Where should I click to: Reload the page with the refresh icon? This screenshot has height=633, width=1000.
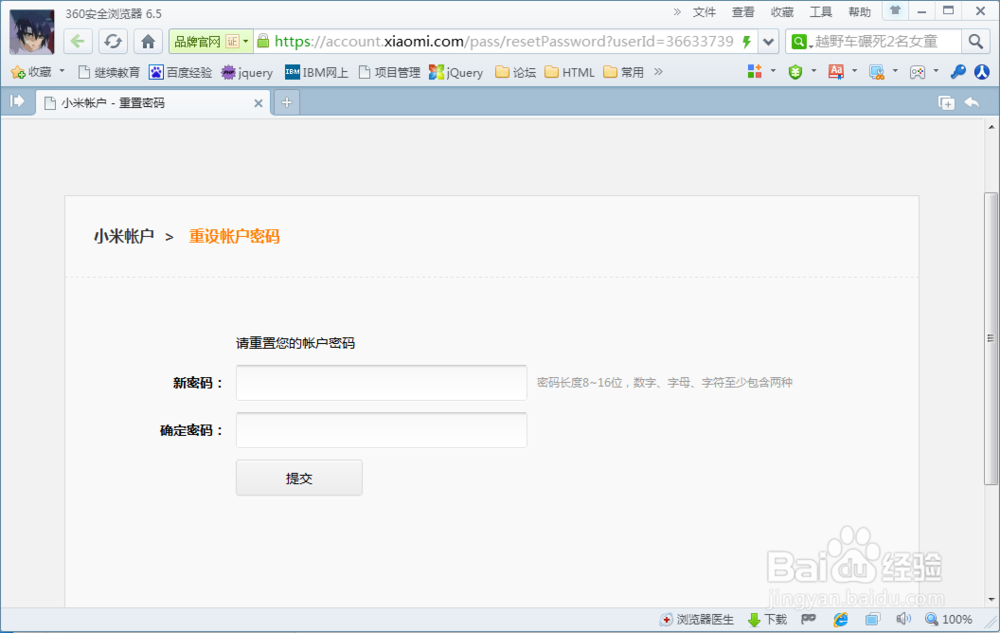click(x=113, y=41)
